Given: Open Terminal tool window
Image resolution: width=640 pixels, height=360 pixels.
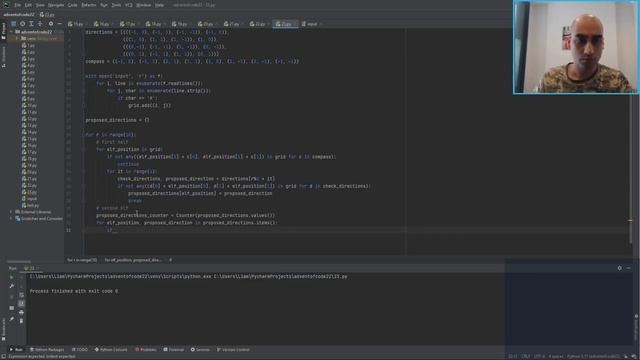Looking at the screenshot, I should (174, 350).
